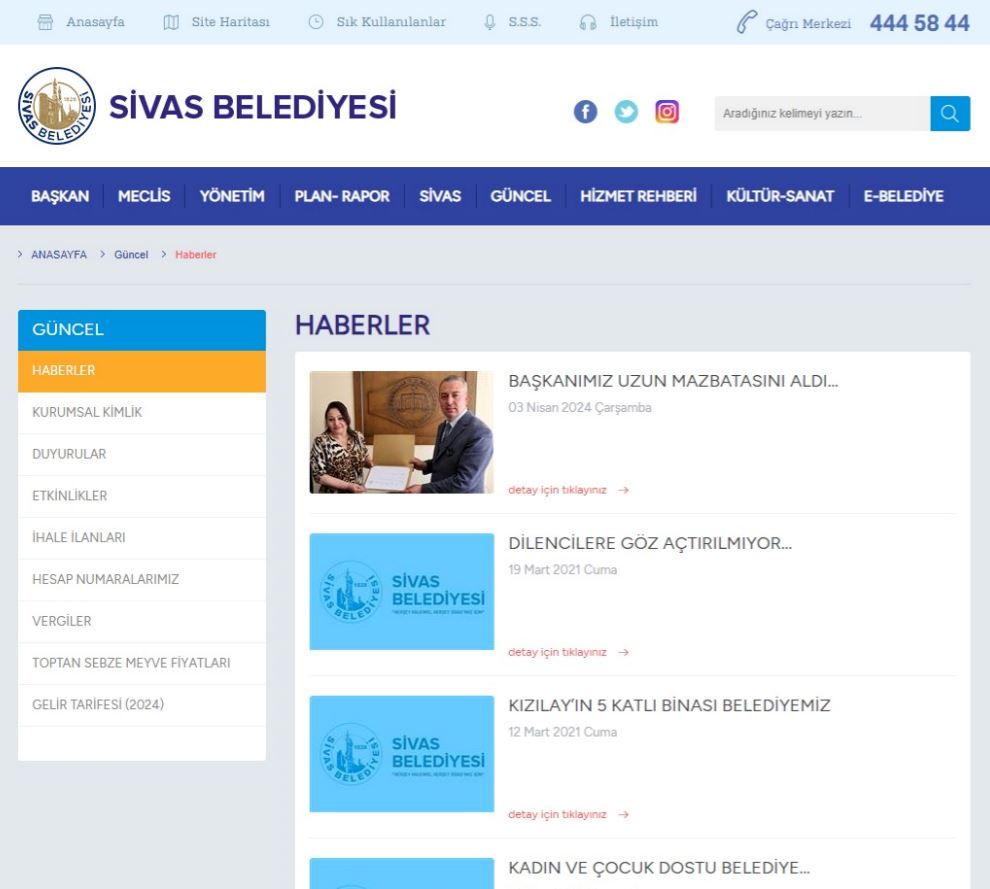Go to Güncel in the breadcrumb

click(x=131, y=255)
